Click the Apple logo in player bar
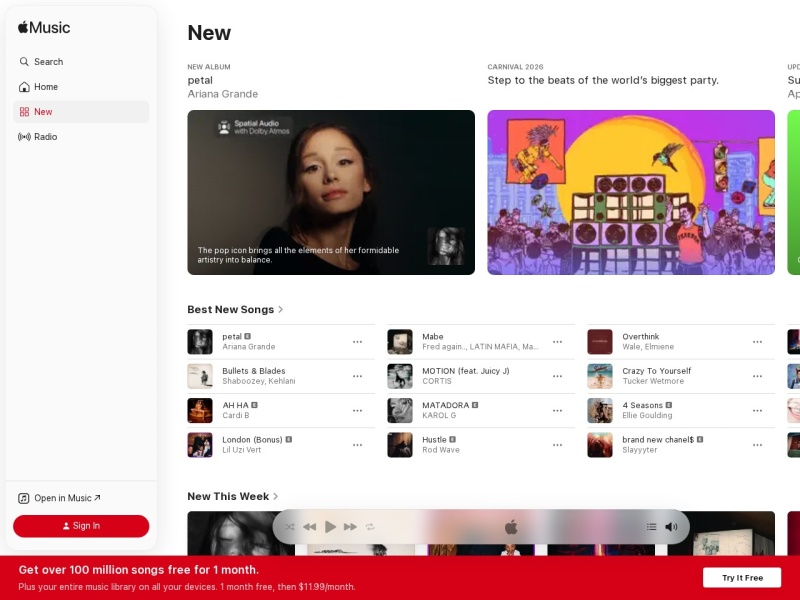Viewport: 800px width, 600px height. pos(511,527)
